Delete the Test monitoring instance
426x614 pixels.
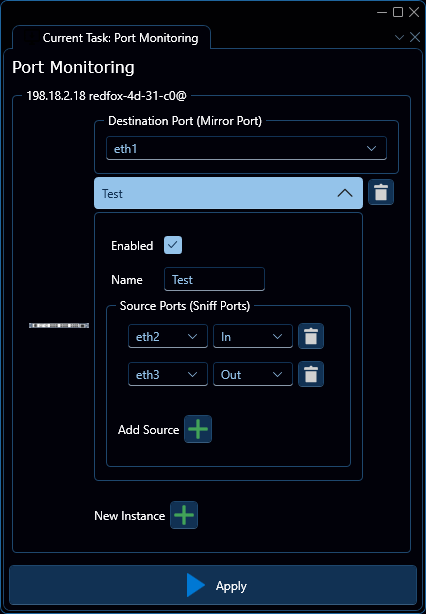381,192
